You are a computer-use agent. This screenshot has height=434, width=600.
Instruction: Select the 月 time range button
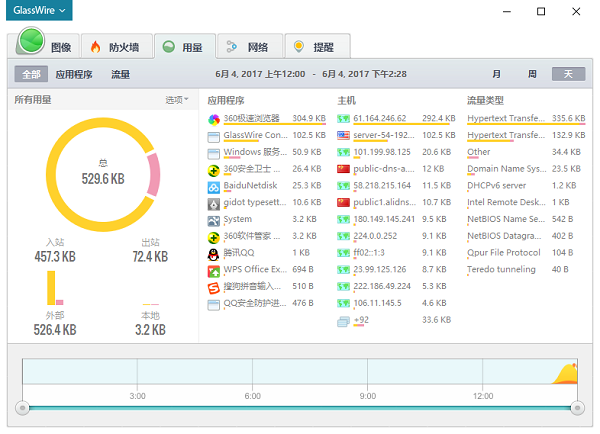tap(496, 75)
